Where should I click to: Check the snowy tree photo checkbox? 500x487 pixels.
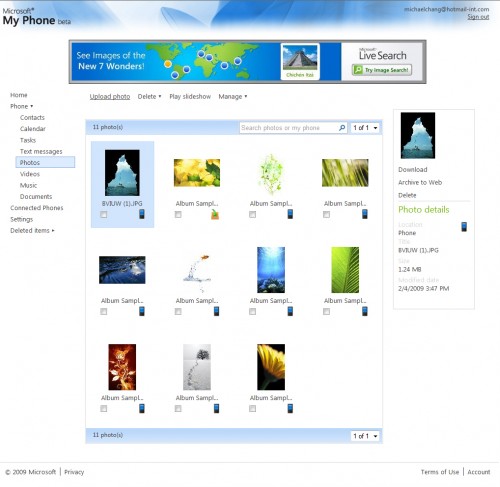(178, 408)
